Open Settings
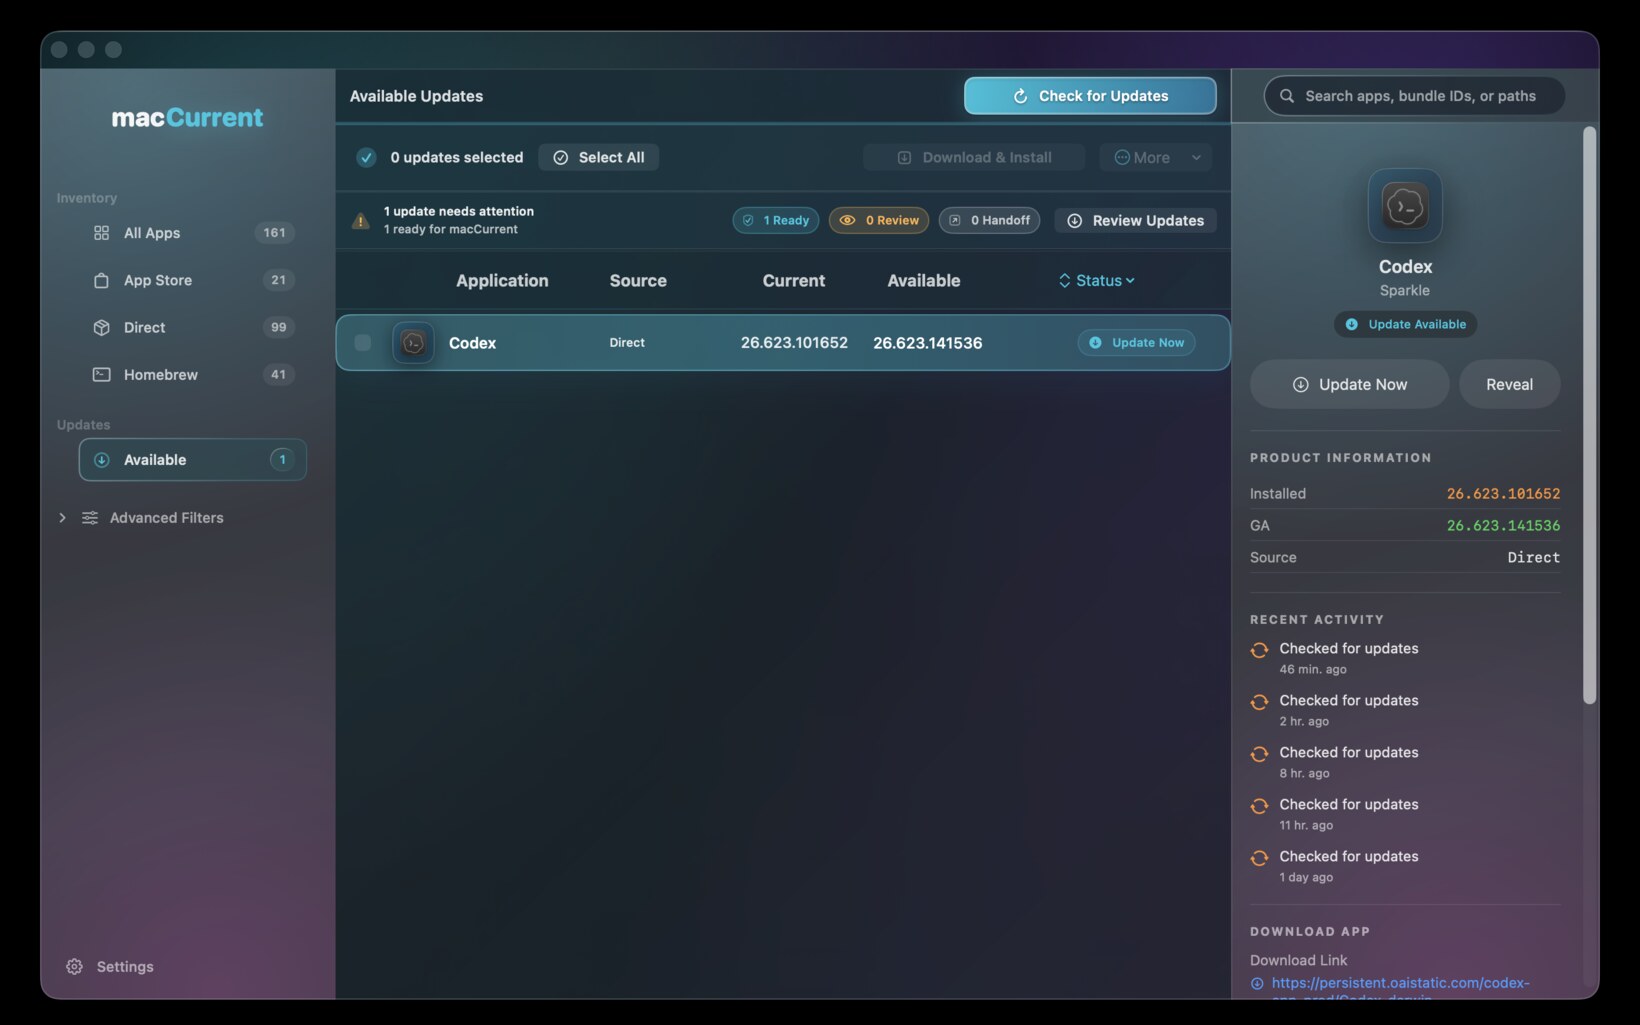Viewport: 1640px width, 1025px height. pos(110,967)
